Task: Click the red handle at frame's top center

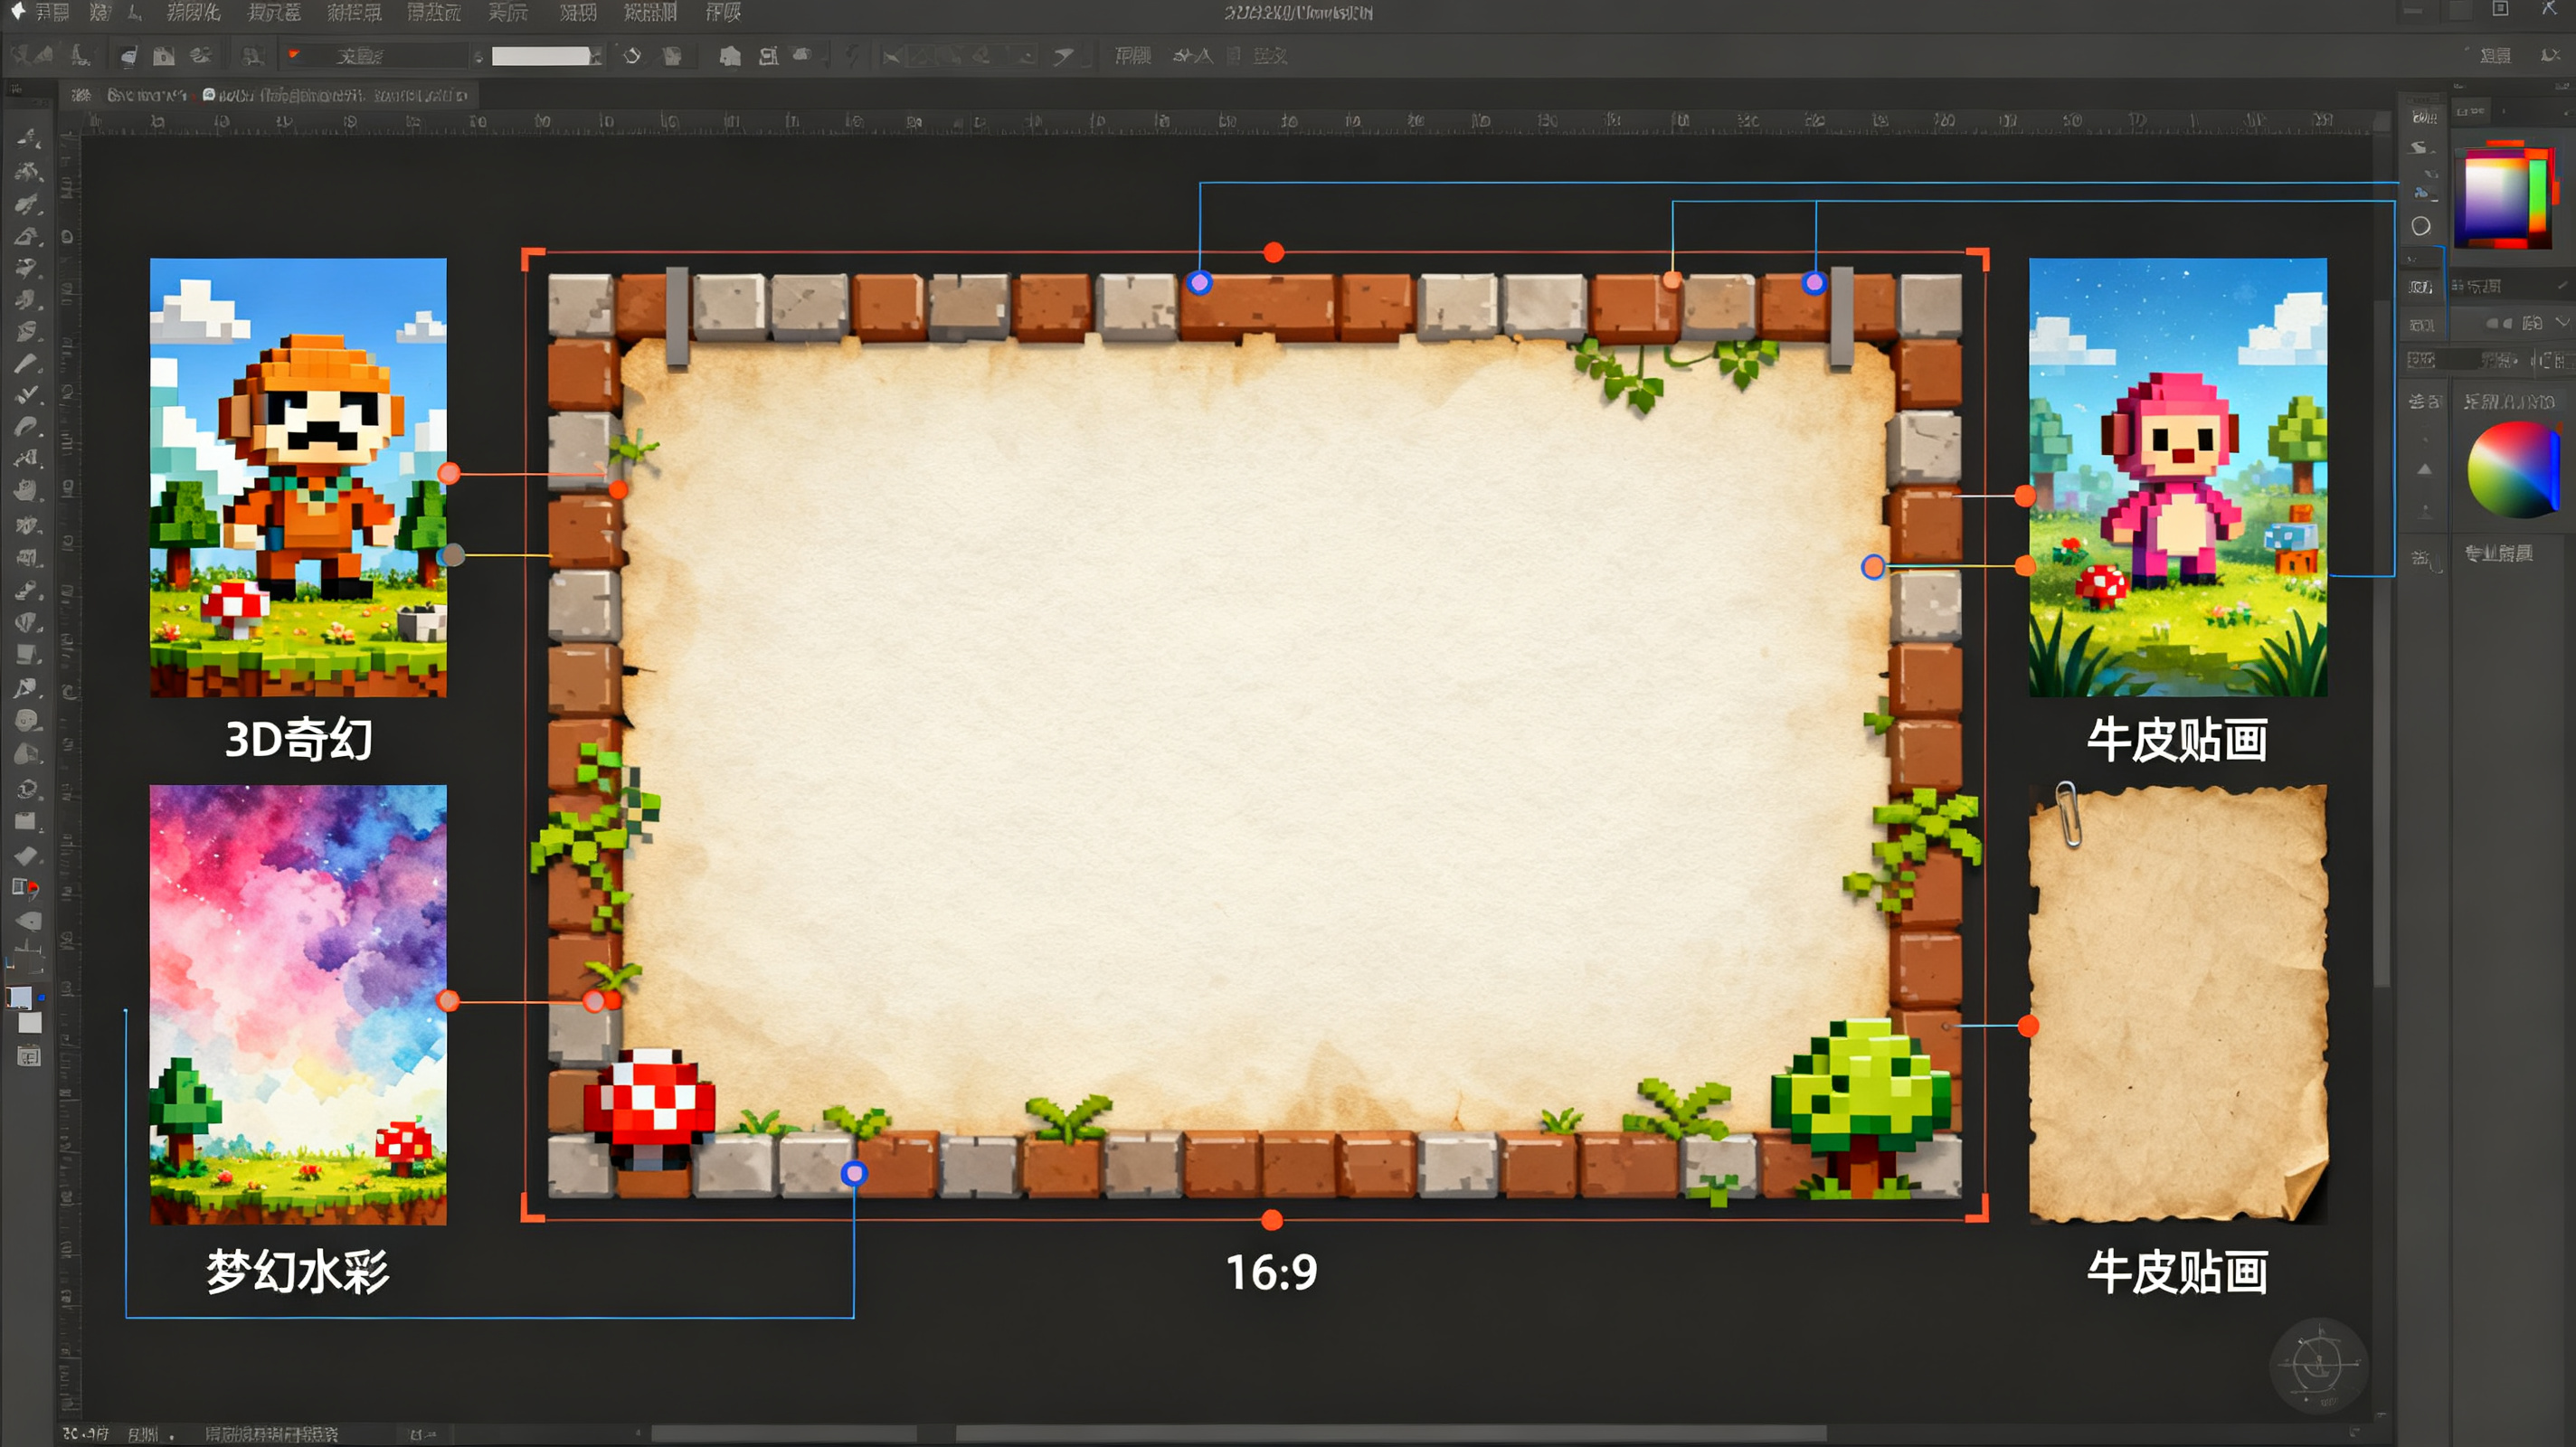Action: pyautogui.click(x=1273, y=252)
